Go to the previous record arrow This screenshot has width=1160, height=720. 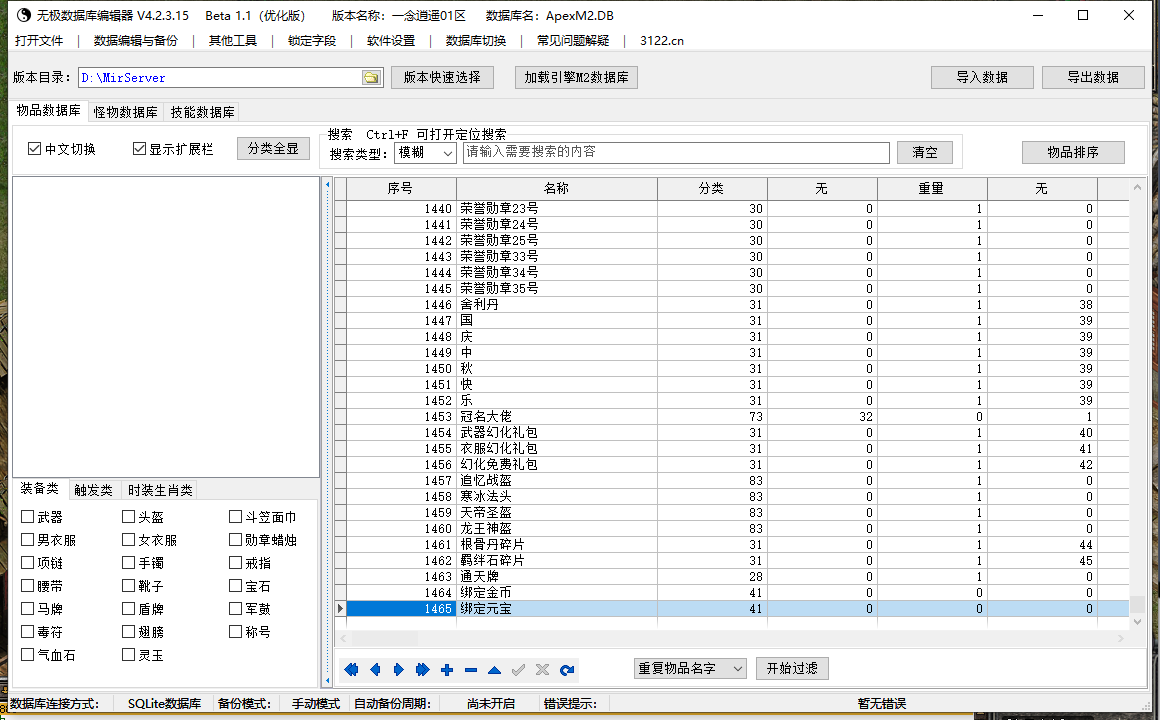coord(375,670)
